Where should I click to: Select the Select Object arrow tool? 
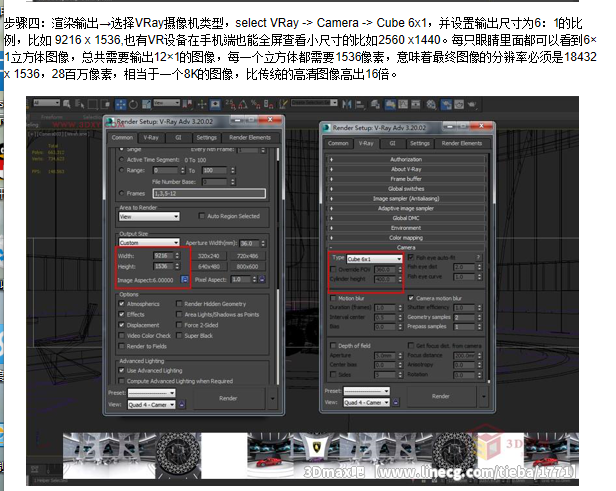point(66,104)
